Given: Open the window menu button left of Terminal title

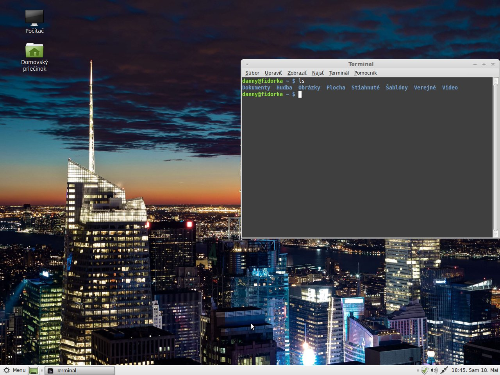Looking at the screenshot, I should point(247,64).
